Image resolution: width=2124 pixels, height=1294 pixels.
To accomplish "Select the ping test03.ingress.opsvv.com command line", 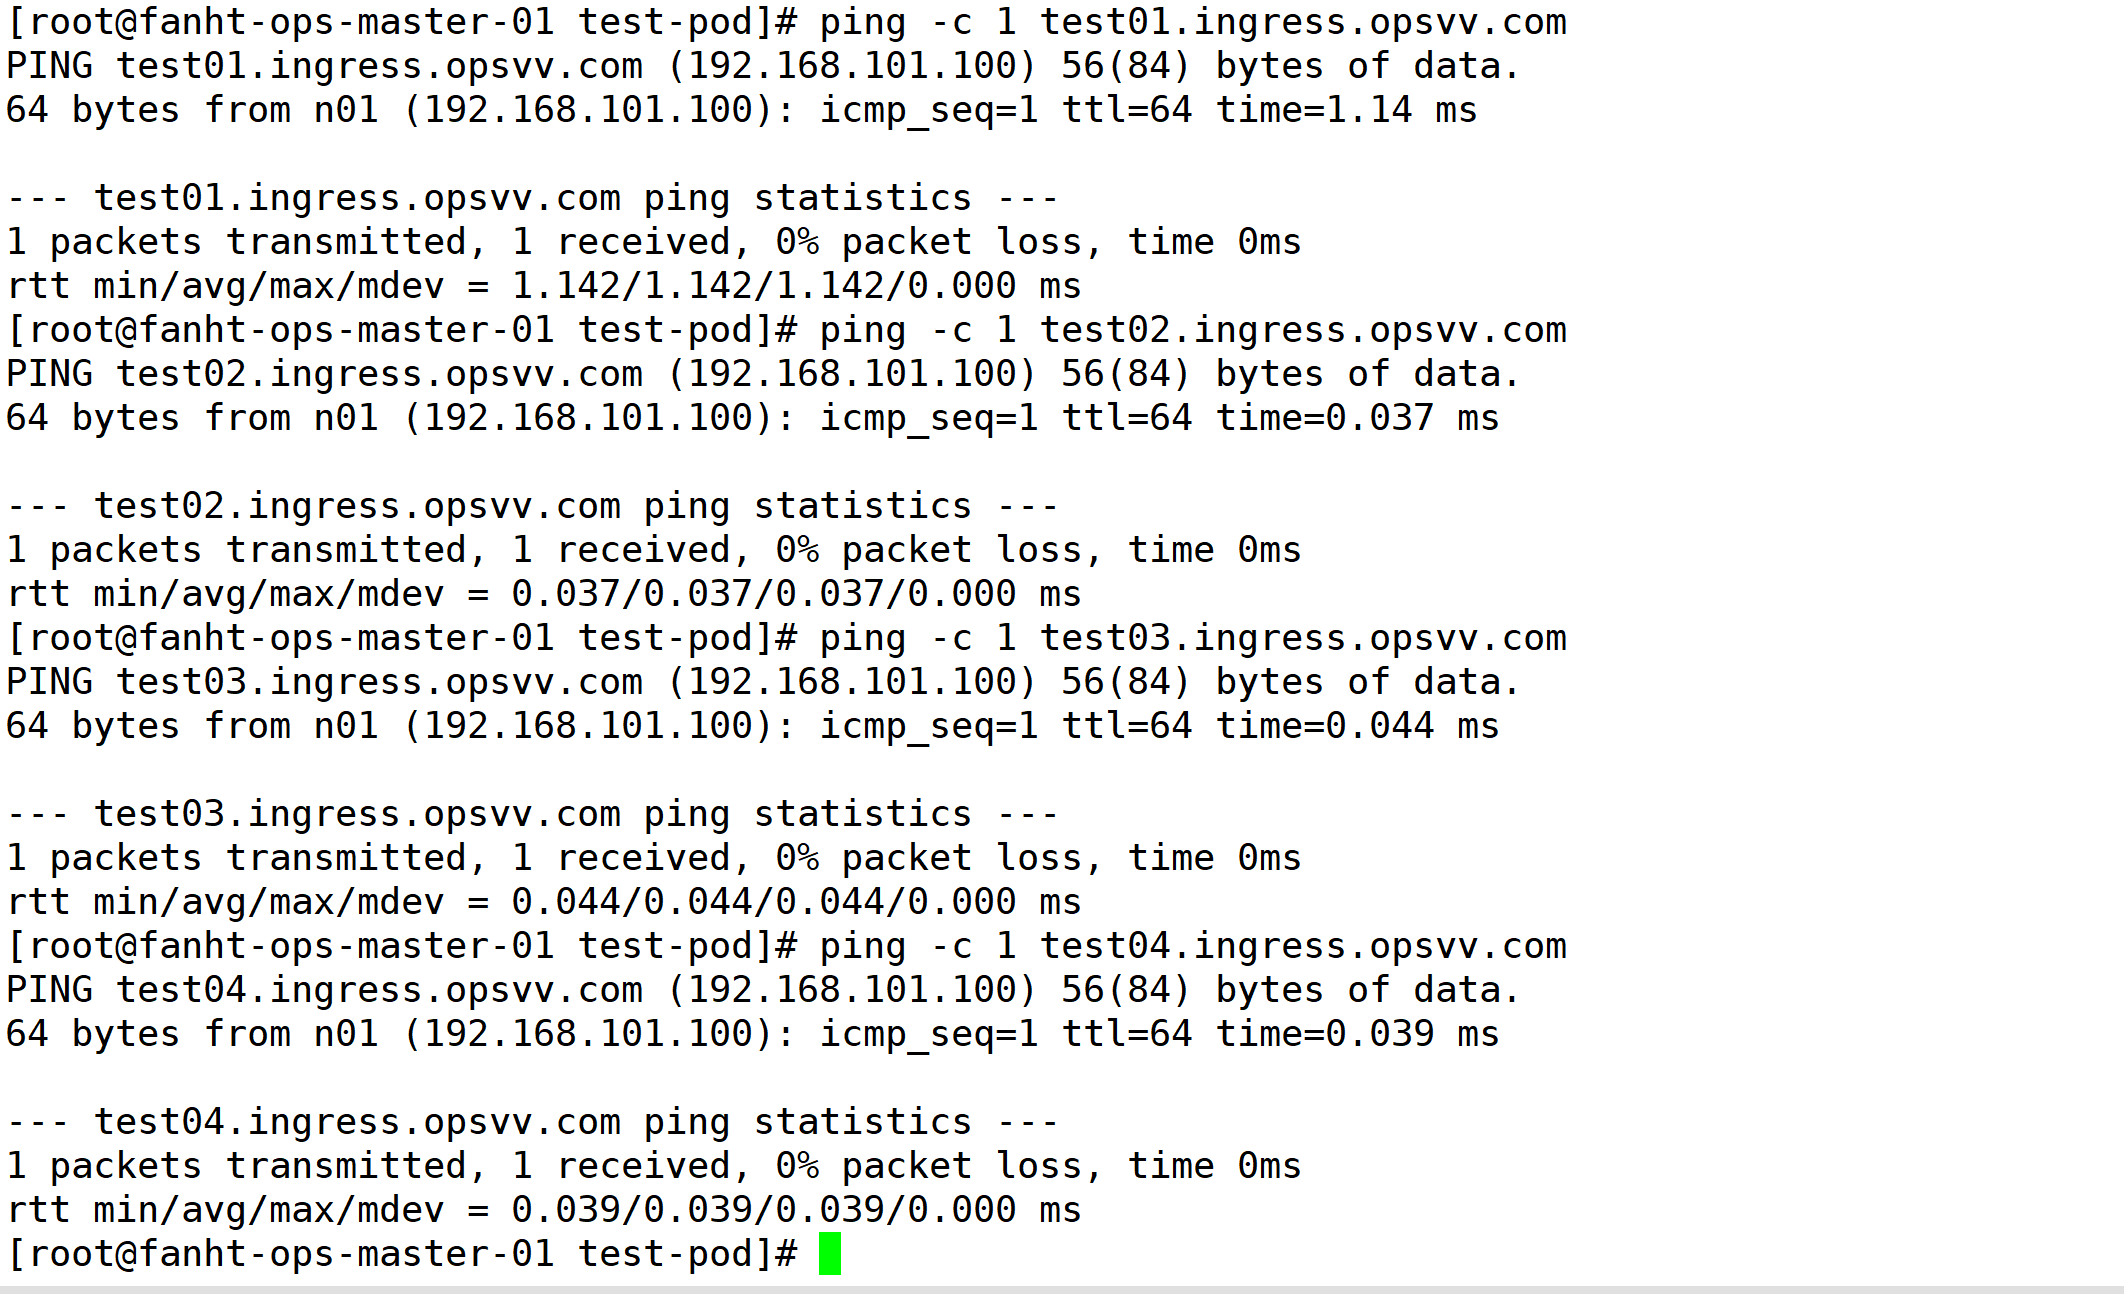I will (787, 639).
